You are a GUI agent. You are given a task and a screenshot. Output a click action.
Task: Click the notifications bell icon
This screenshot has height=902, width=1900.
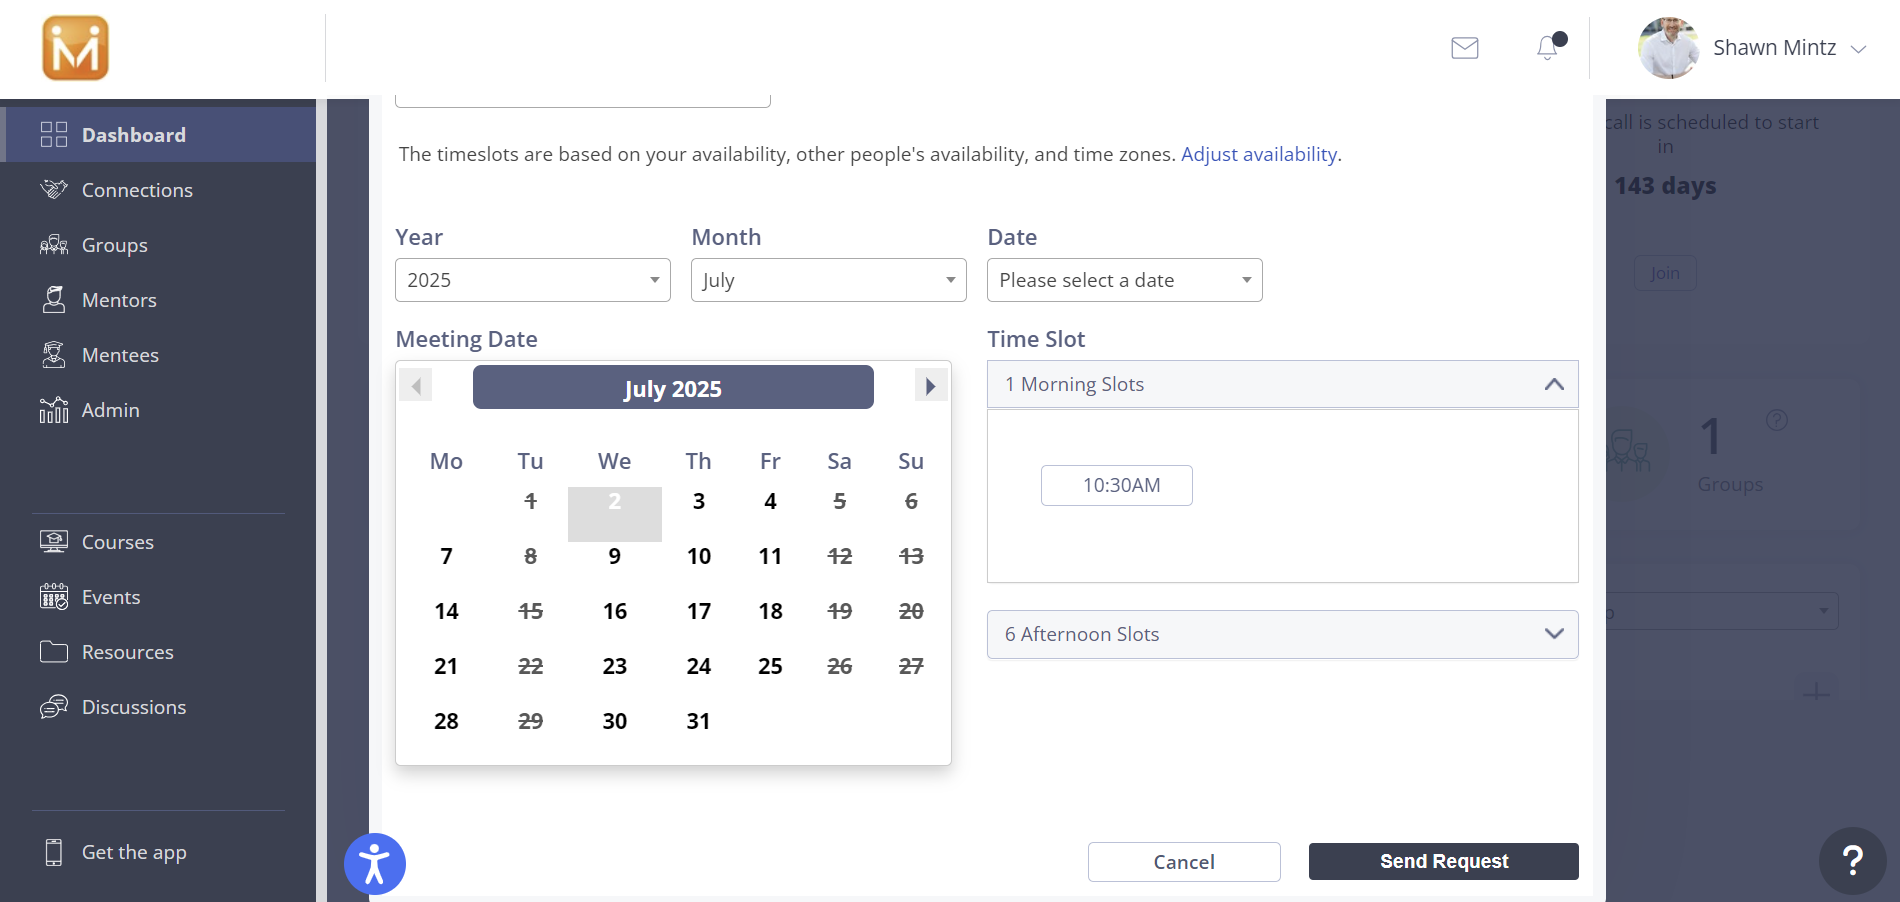pyautogui.click(x=1548, y=48)
